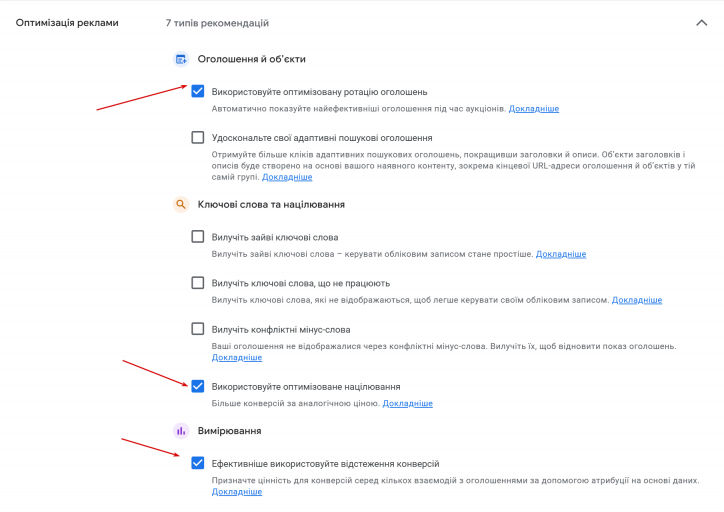
Task: Open Докладніше link for optimized targeting
Action: pyautogui.click(x=408, y=404)
